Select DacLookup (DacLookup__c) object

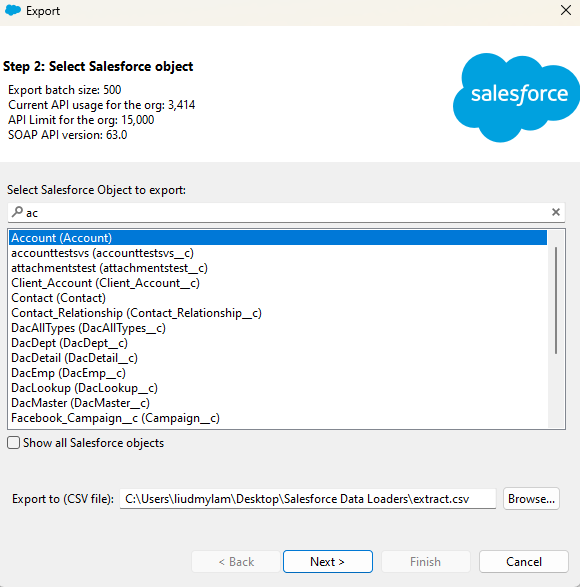pos(277,388)
